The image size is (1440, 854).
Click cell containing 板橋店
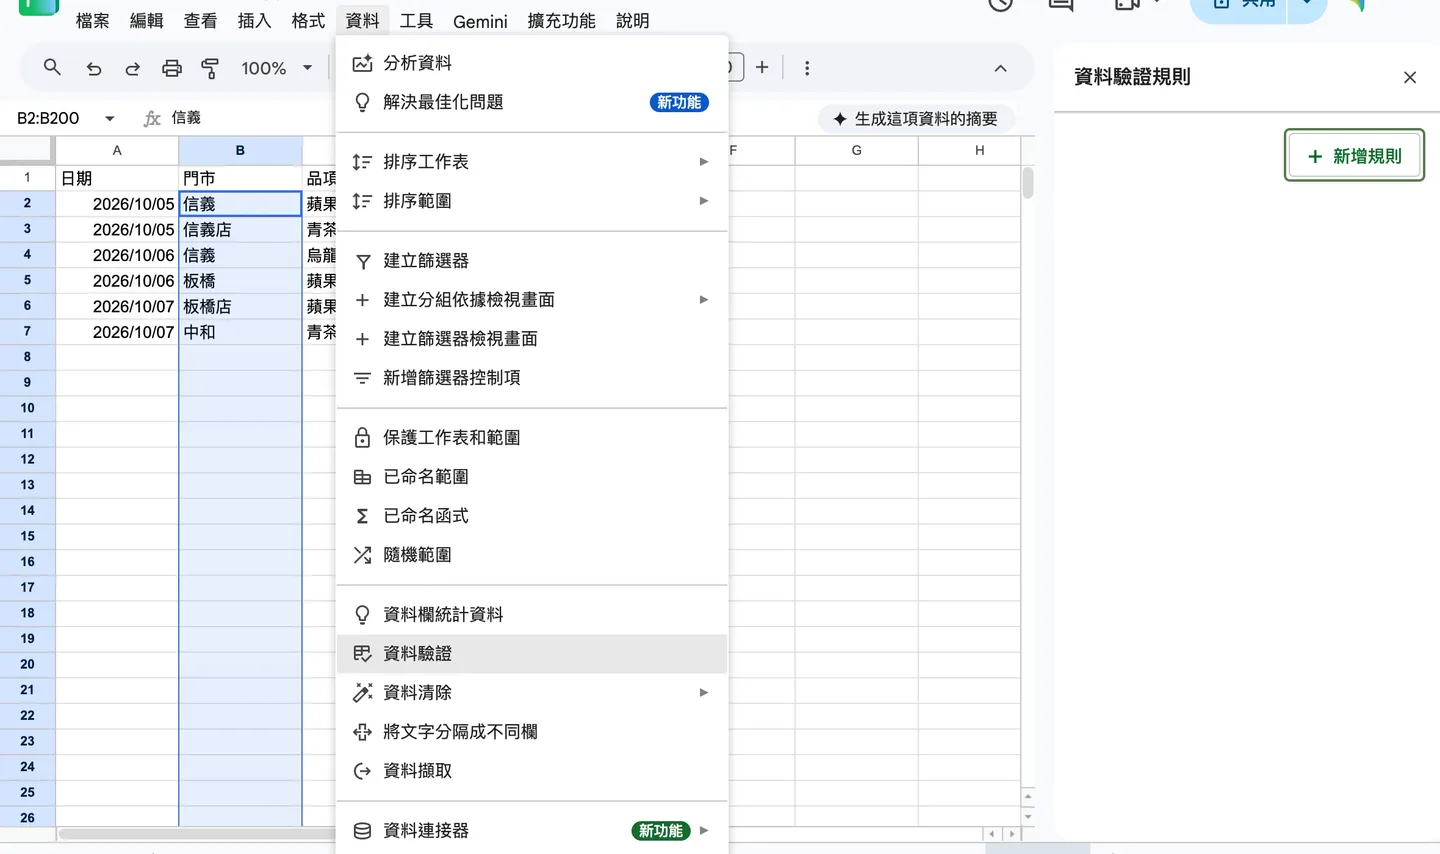coord(240,307)
